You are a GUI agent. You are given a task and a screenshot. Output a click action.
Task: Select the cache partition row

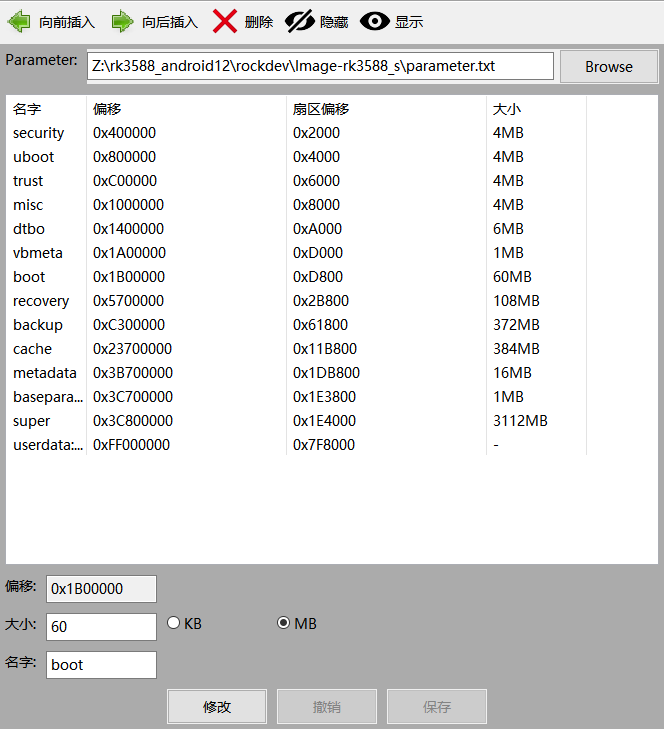click(x=296, y=349)
